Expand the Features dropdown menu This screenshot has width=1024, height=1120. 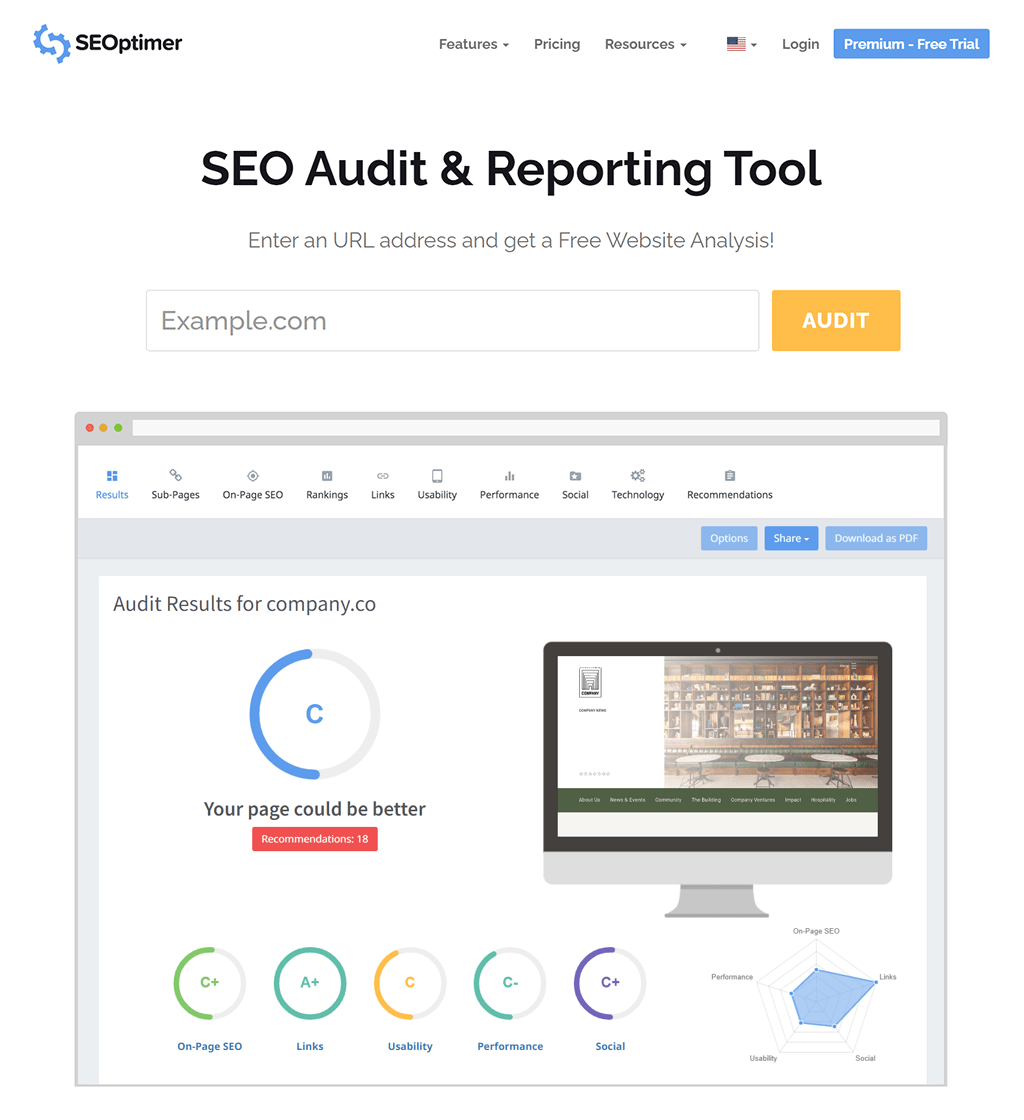[x=474, y=44]
